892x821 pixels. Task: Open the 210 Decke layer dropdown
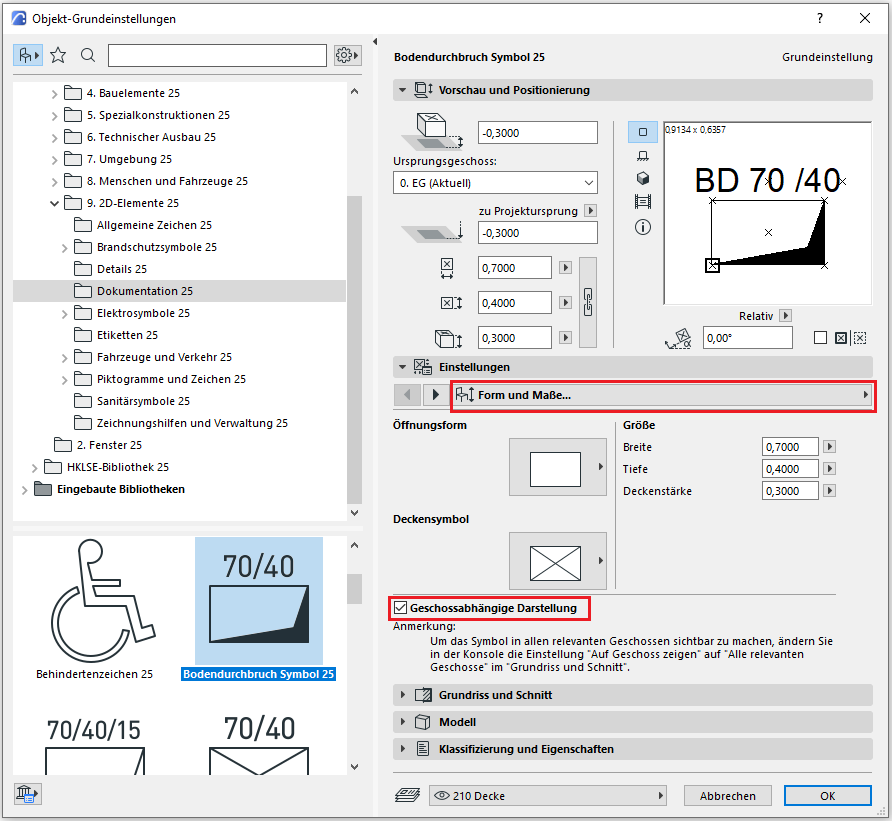pyautogui.click(x=548, y=796)
